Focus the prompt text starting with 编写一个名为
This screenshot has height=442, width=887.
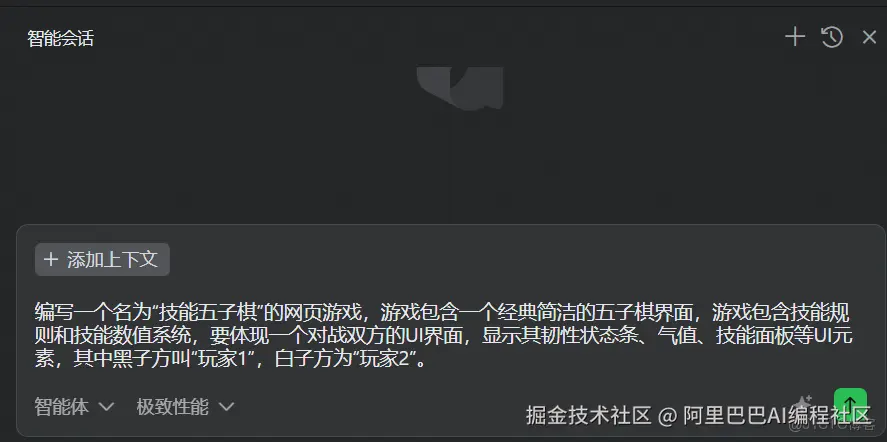tap(444, 336)
